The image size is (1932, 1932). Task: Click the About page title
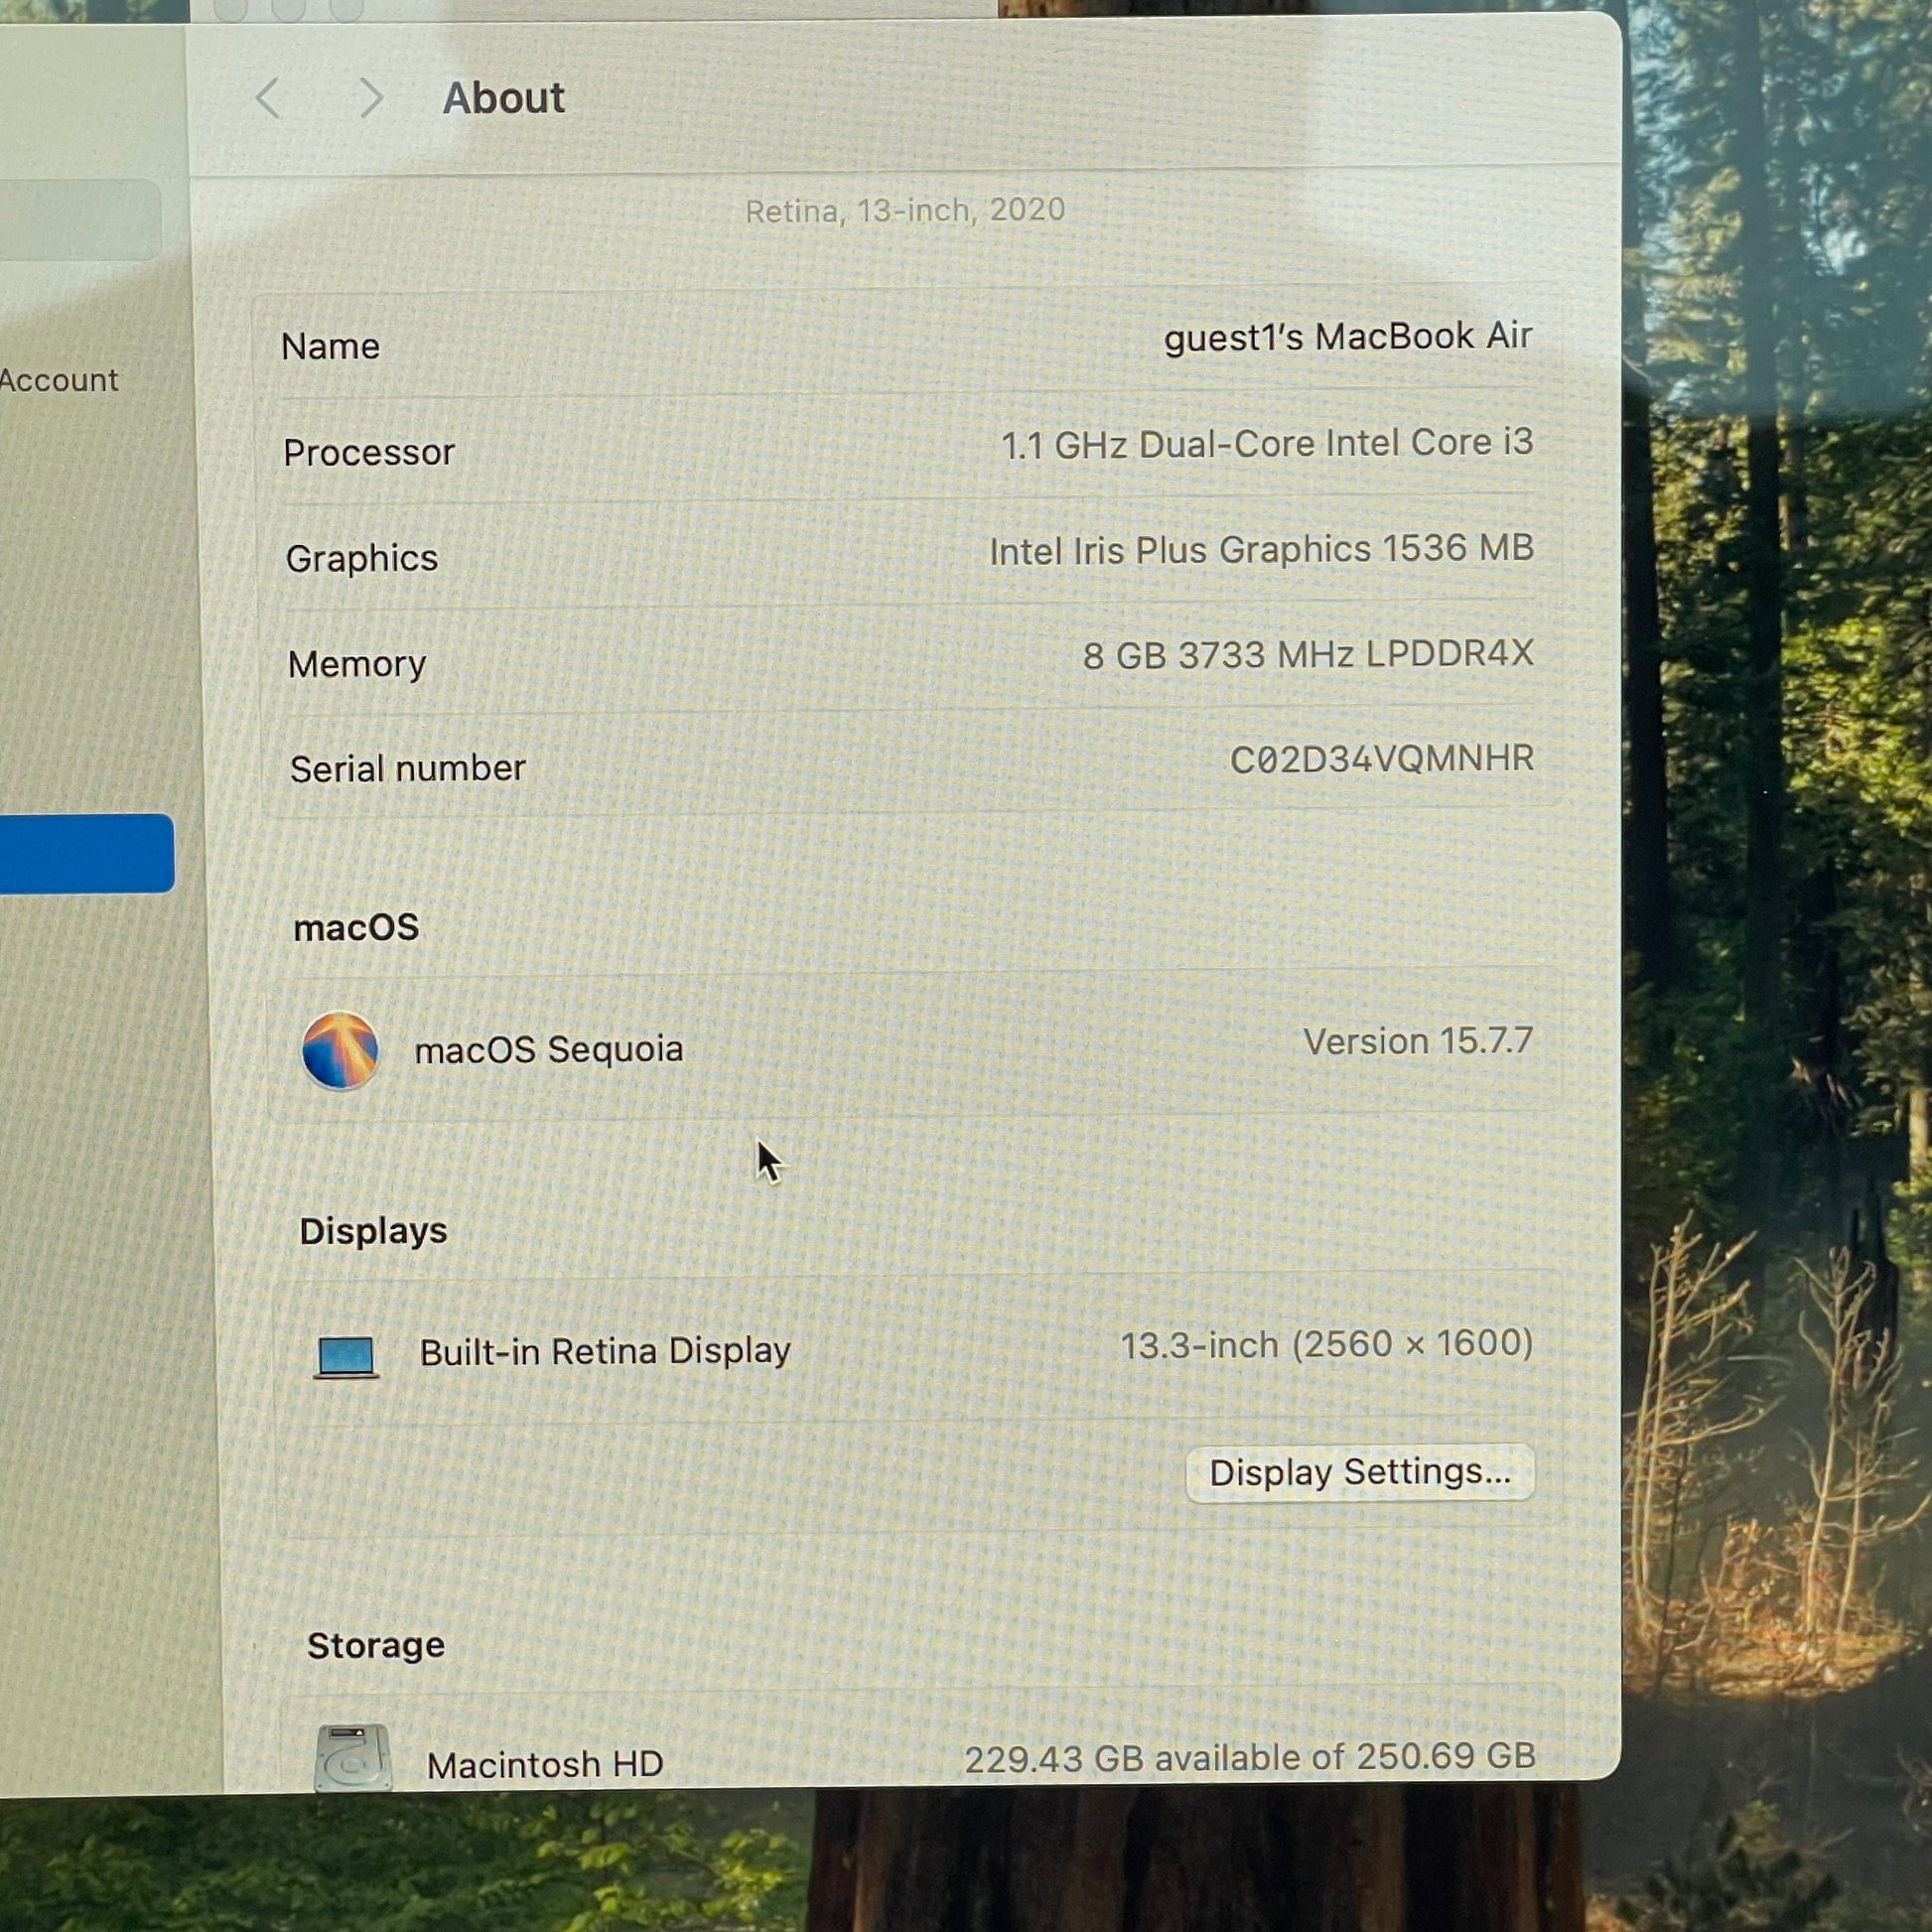tap(504, 98)
